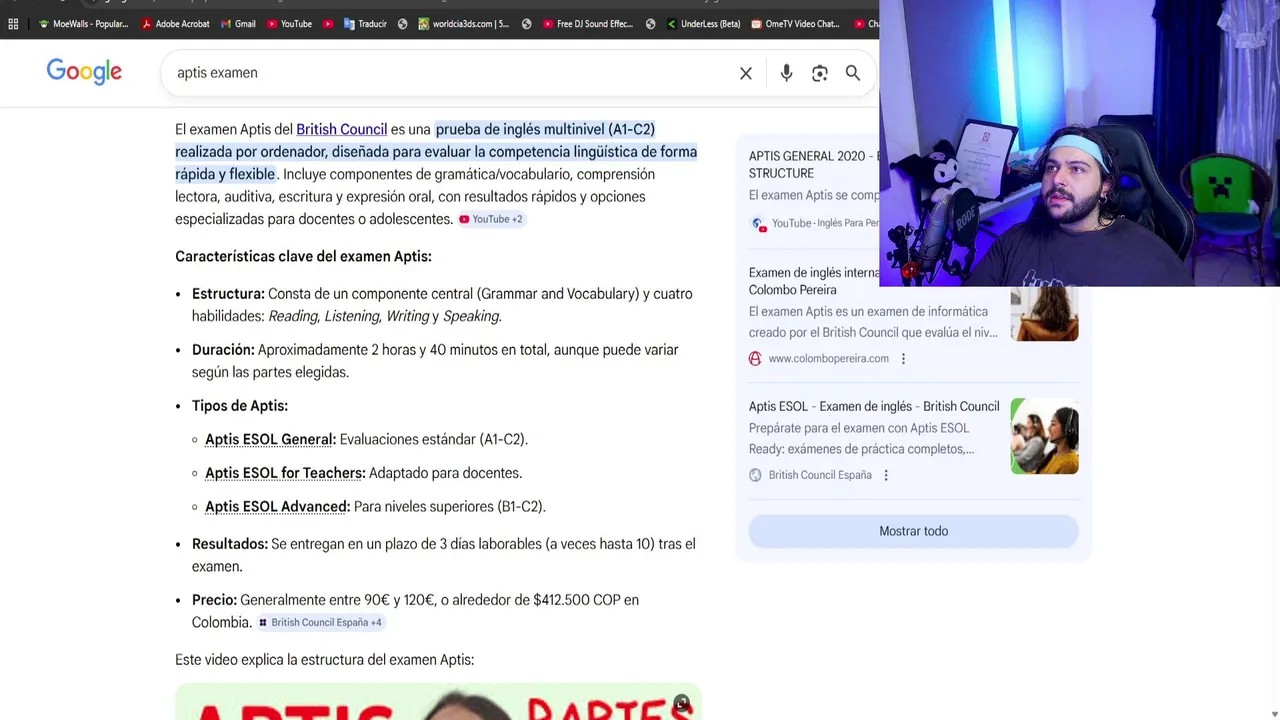The height and width of the screenshot is (720, 1280).
Task: Edit the 'aptis examen' search field
Action: point(450,73)
